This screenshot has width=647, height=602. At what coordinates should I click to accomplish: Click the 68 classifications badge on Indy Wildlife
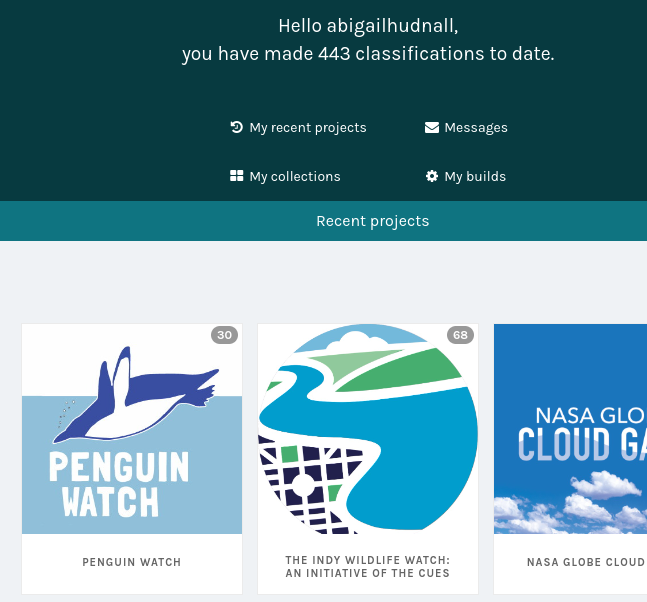click(460, 335)
